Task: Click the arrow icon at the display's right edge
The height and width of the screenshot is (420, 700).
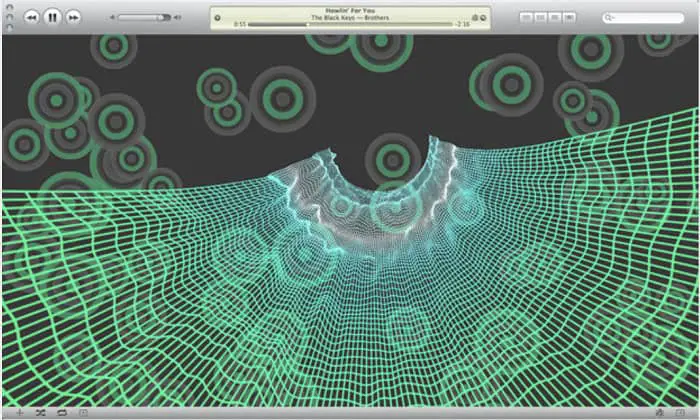Action: pyautogui.click(x=483, y=18)
